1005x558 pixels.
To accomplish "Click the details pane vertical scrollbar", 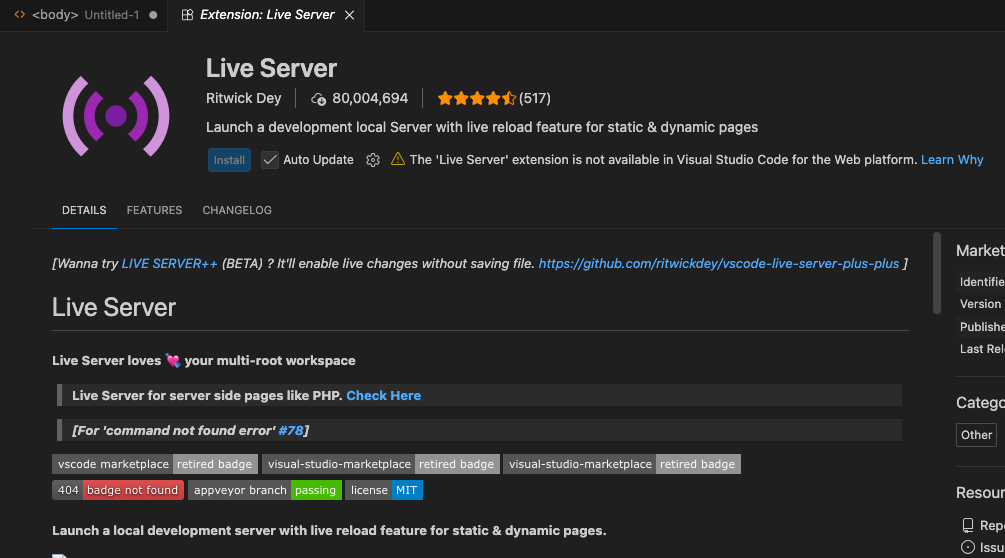I will pyautogui.click(x=936, y=273).
